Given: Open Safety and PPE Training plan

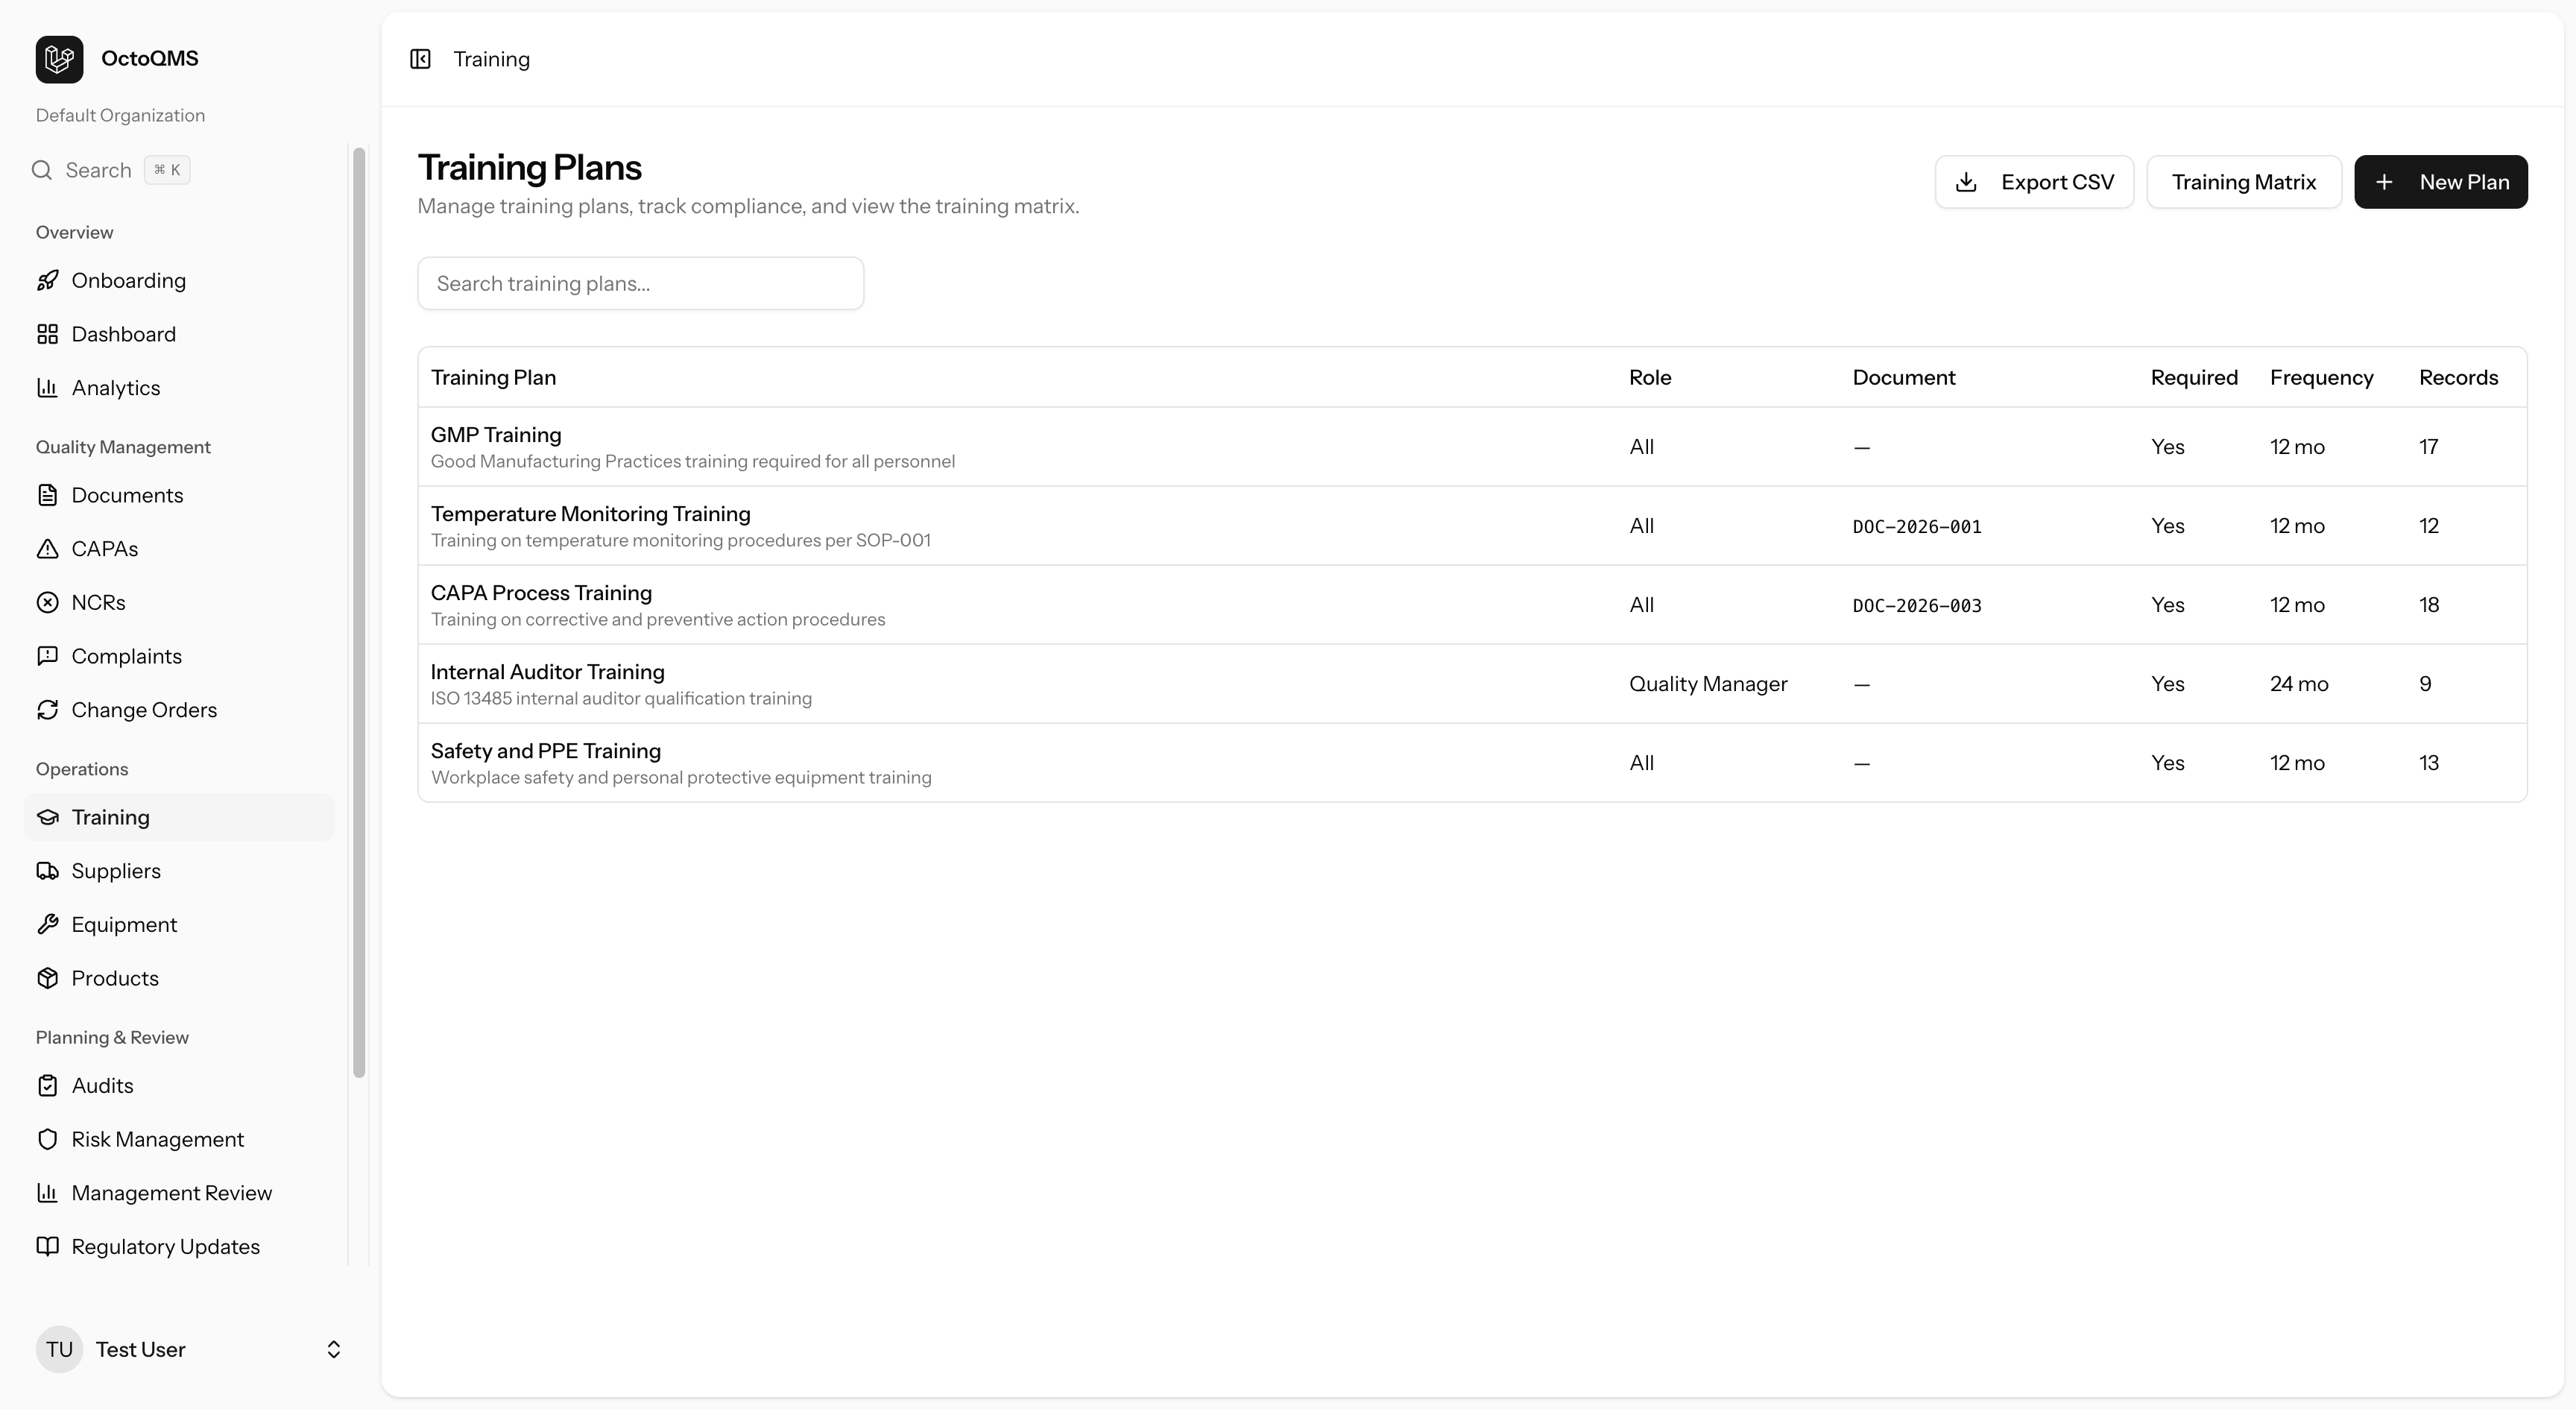Looking at the screenshot, I should click(x=1472, y=763).
